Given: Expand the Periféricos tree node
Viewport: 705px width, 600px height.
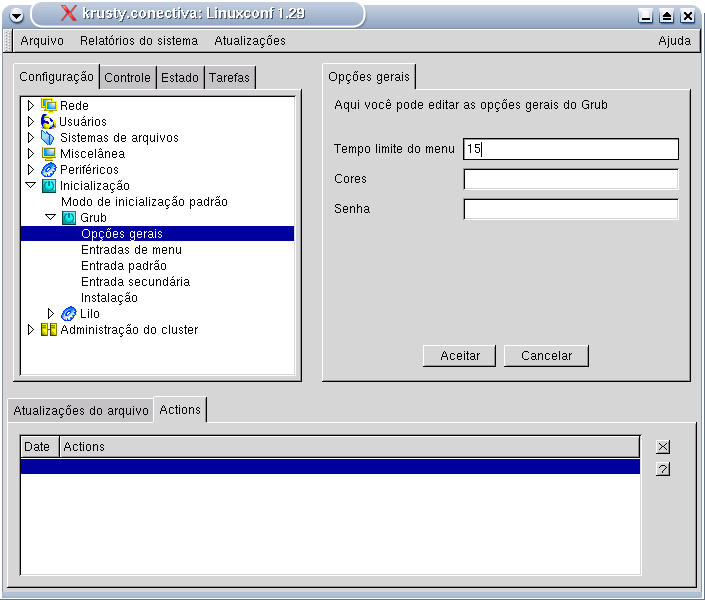Looking at the screenshot, I should click(x=31, y=170).
